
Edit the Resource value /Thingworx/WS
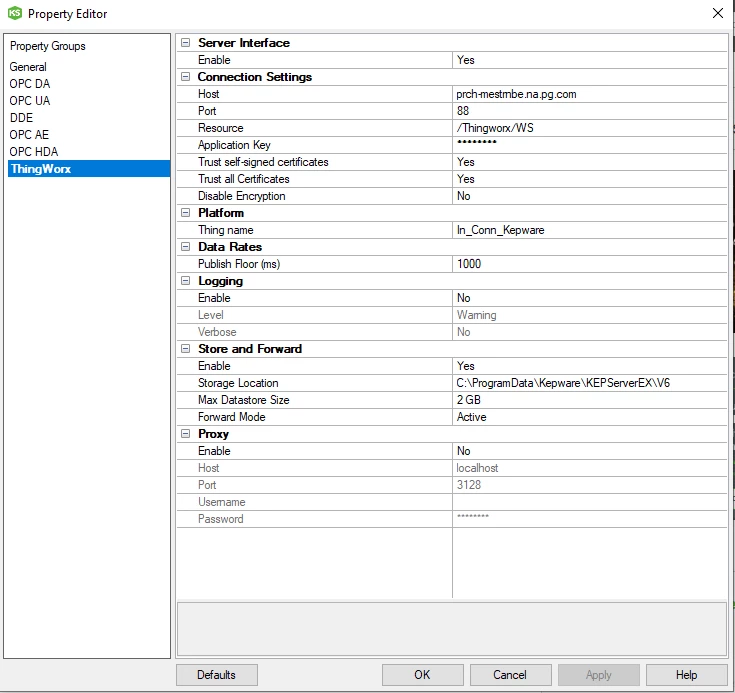coord(590,128)
